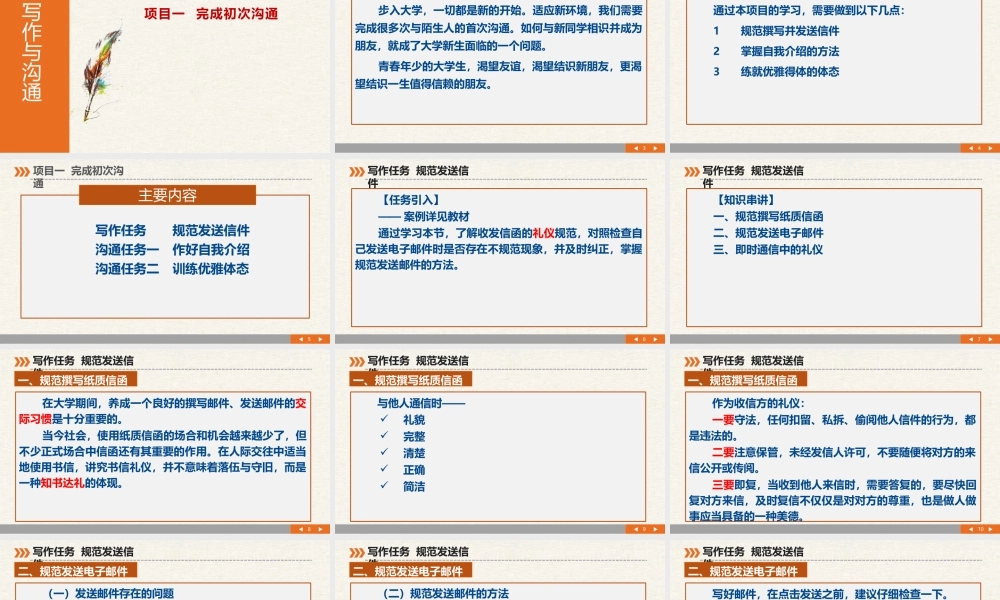Click the 一、规范撰写纸质信函 label on slide 9
The width and height of the screenshot is (1000, 600).
(x=411, y=380)
